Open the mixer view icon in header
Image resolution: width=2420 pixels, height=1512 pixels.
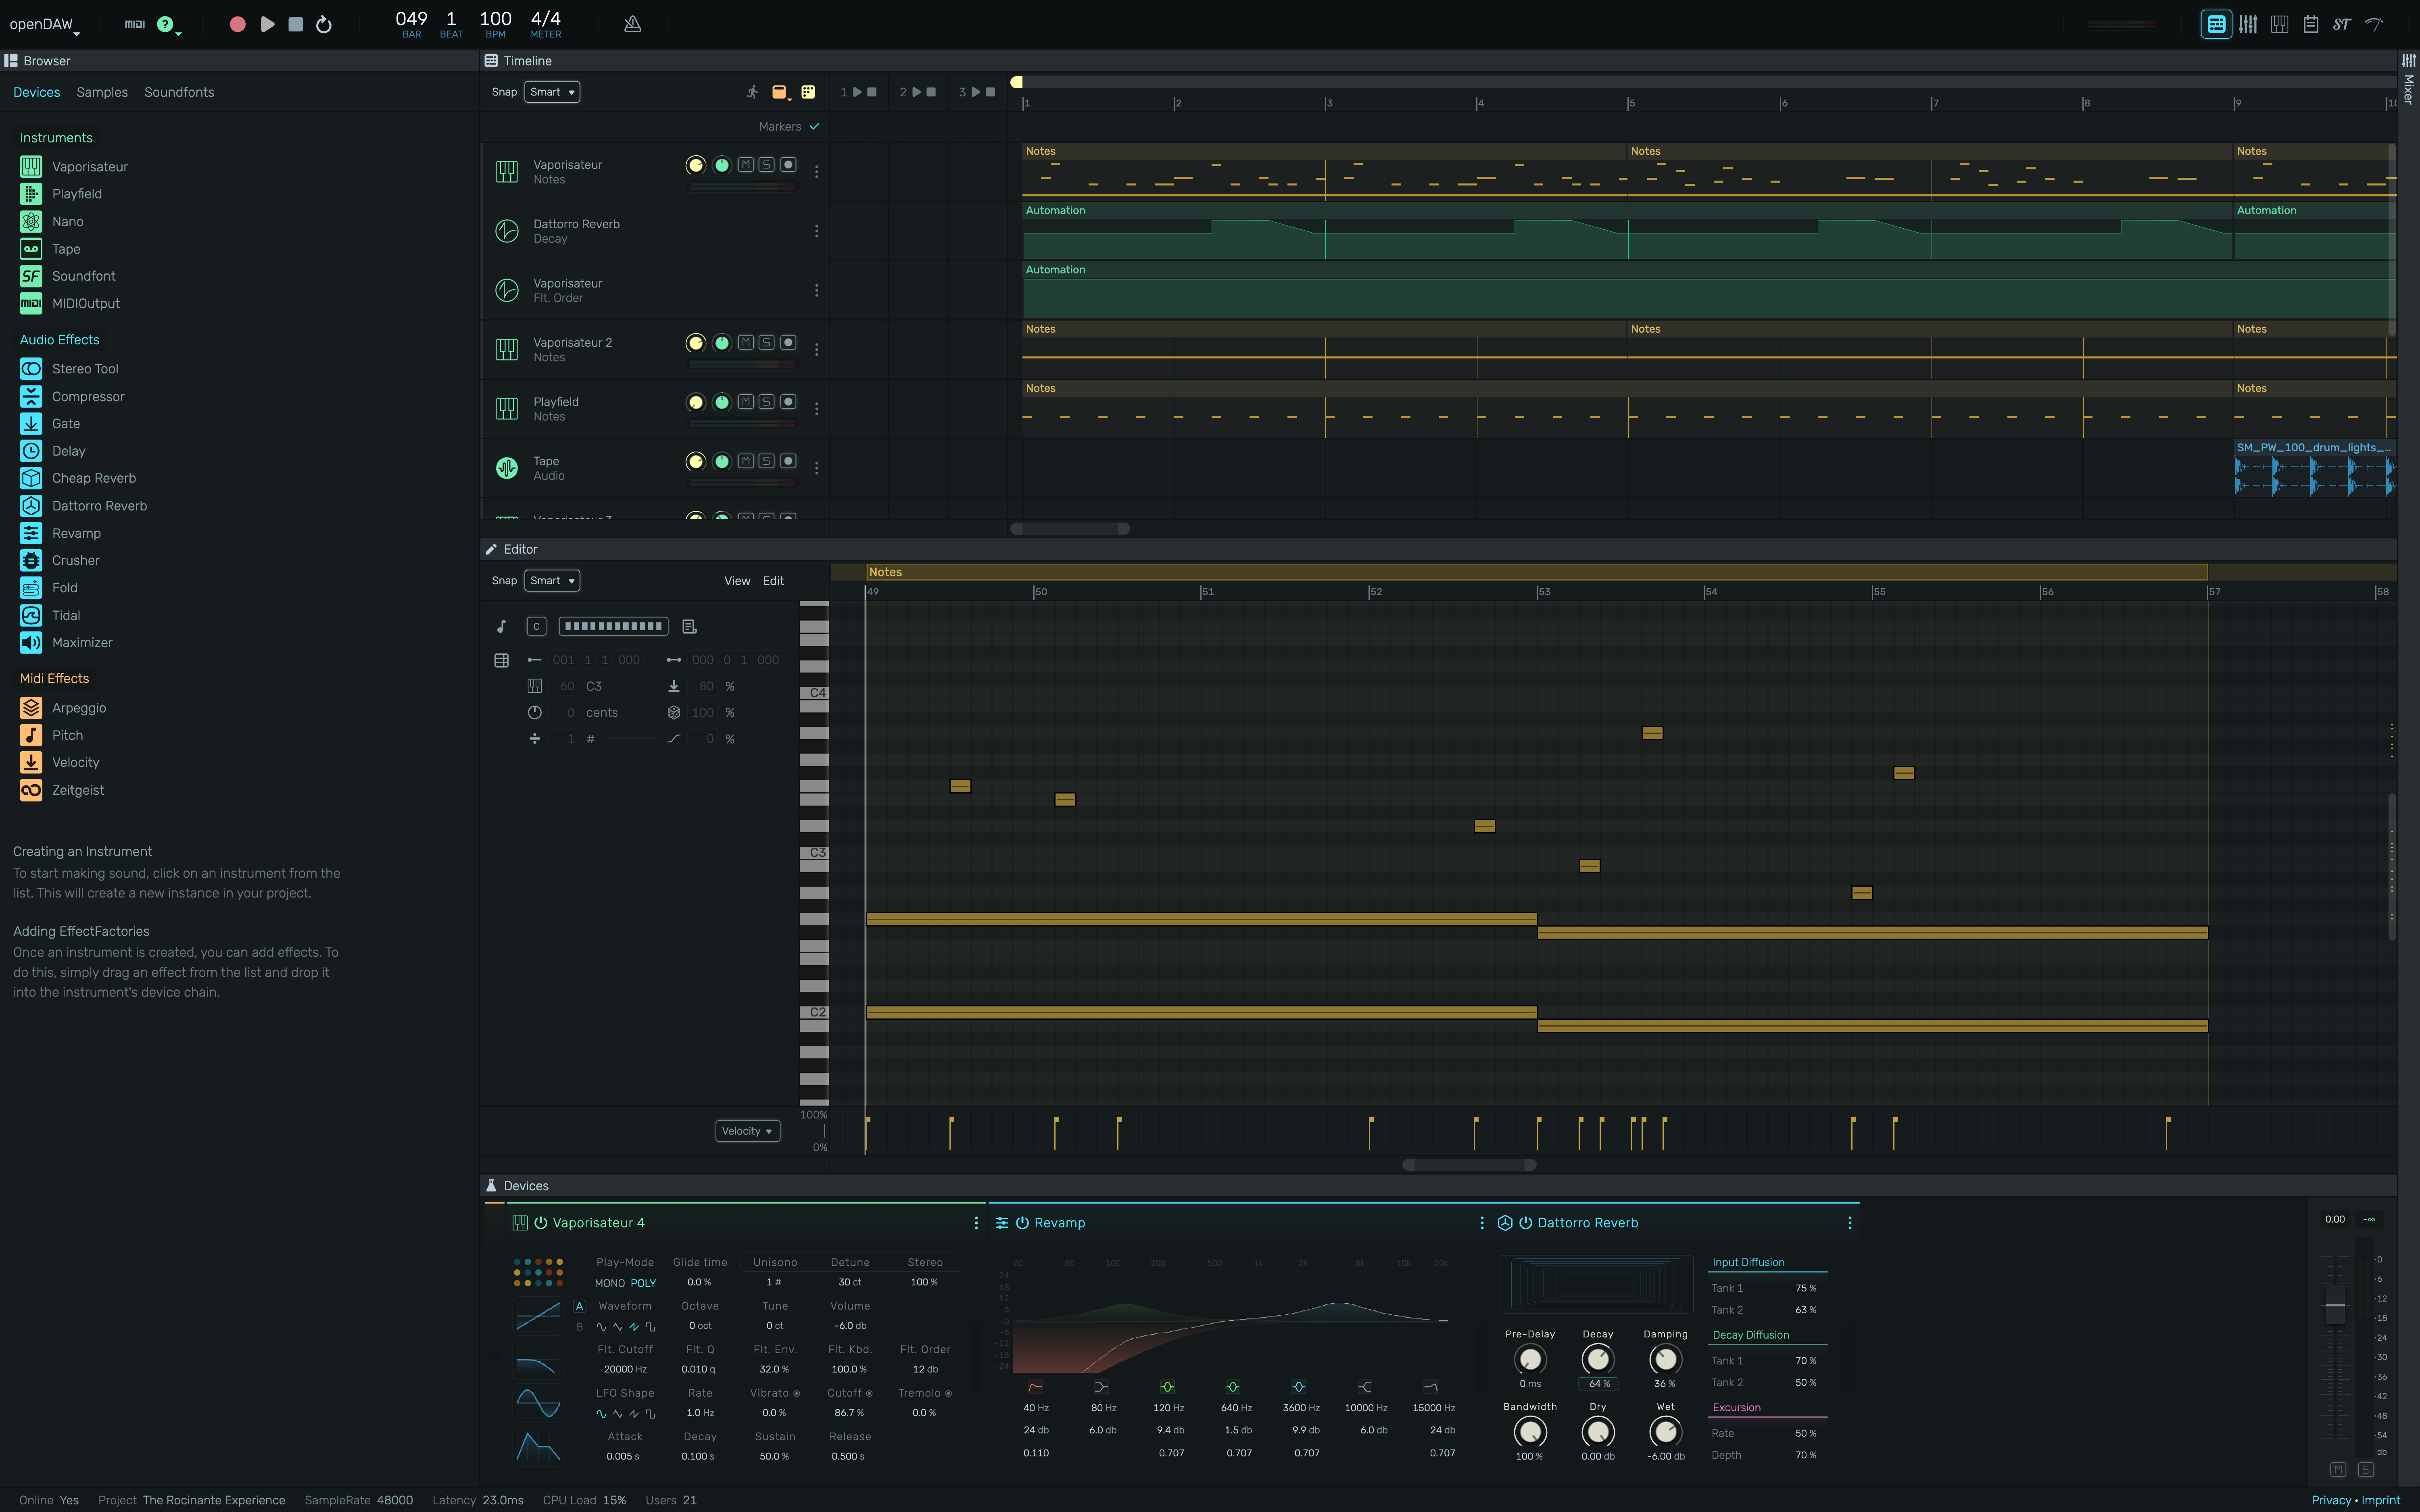(2248, 24)
